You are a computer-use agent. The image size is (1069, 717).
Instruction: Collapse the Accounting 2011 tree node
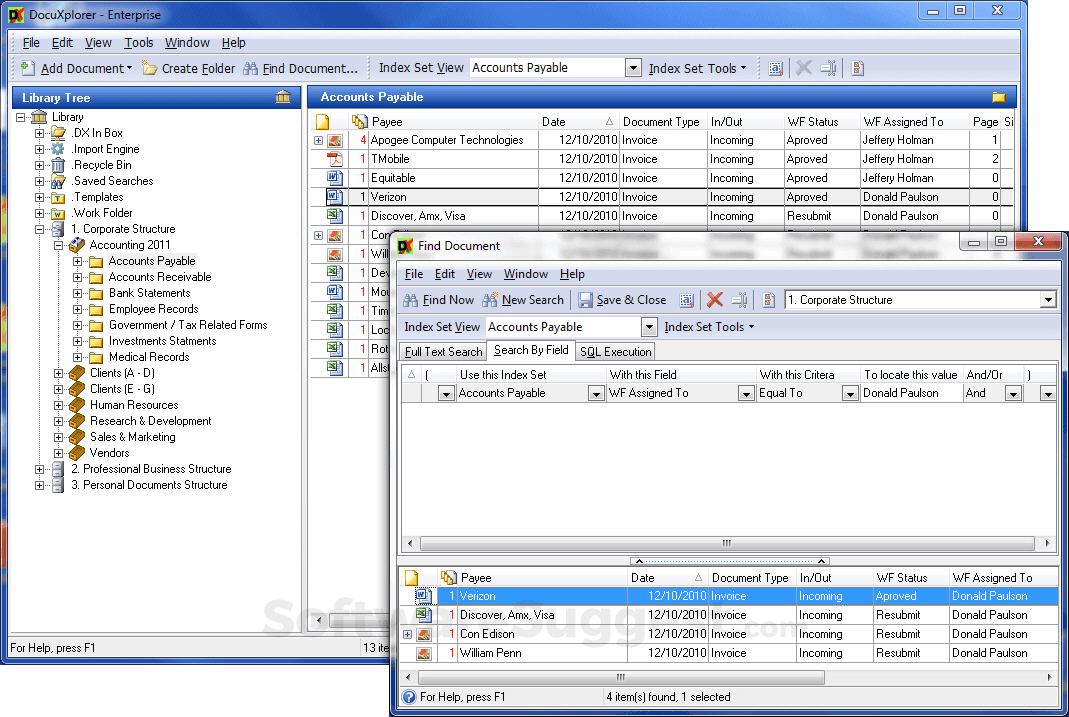(59, 245)
